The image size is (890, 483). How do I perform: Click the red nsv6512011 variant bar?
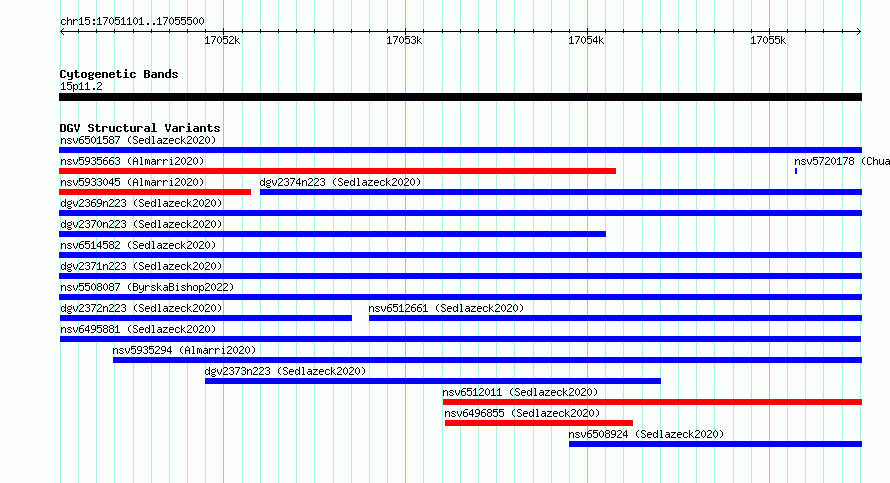pyautogui.click(x=653, y=402)
